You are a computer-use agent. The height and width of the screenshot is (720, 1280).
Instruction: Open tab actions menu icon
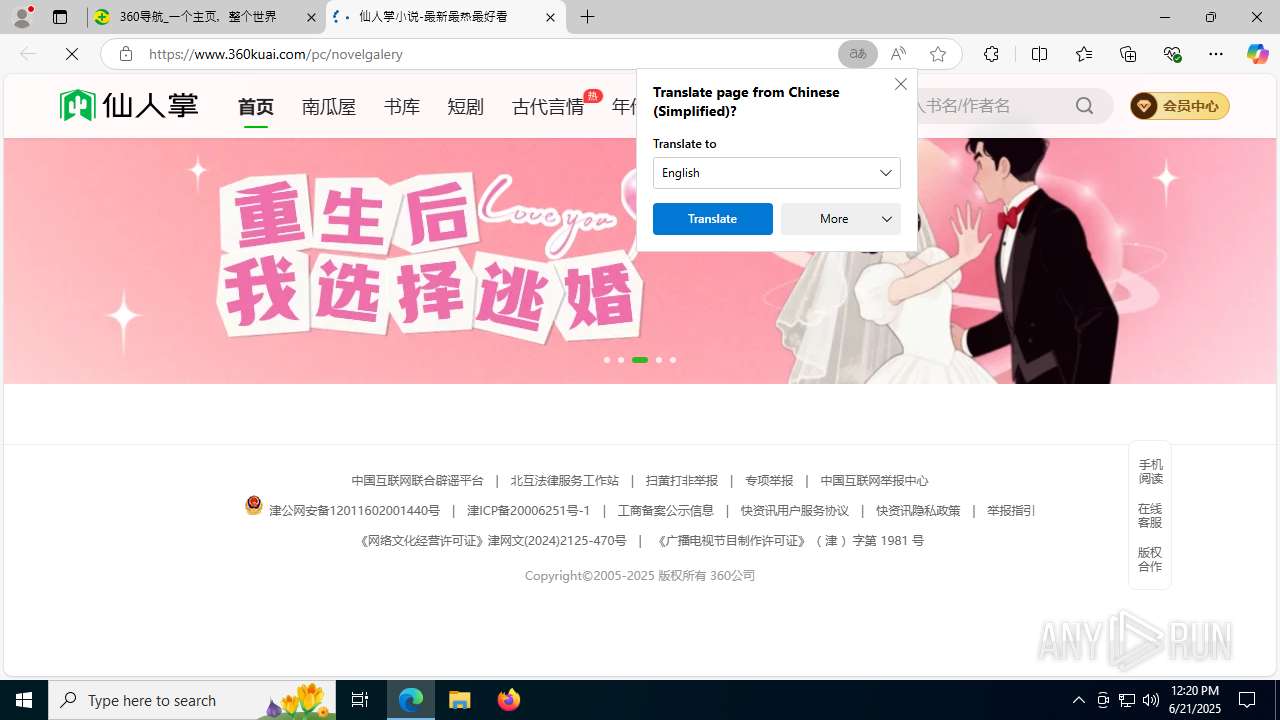point(60,17)
